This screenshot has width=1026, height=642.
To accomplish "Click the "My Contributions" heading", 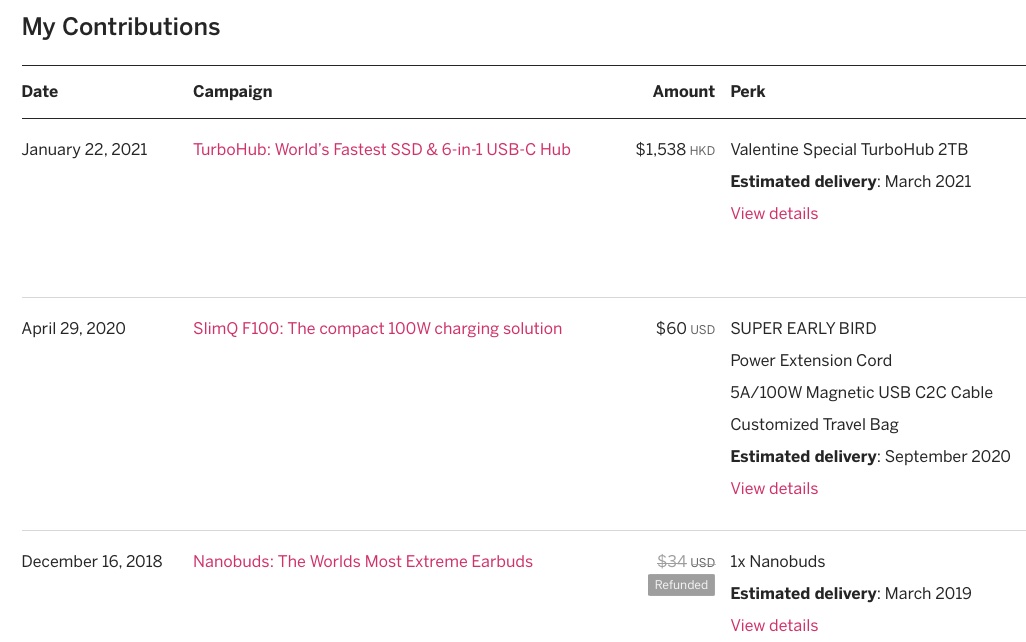I will pyautogui.click(x=121, y=27).
